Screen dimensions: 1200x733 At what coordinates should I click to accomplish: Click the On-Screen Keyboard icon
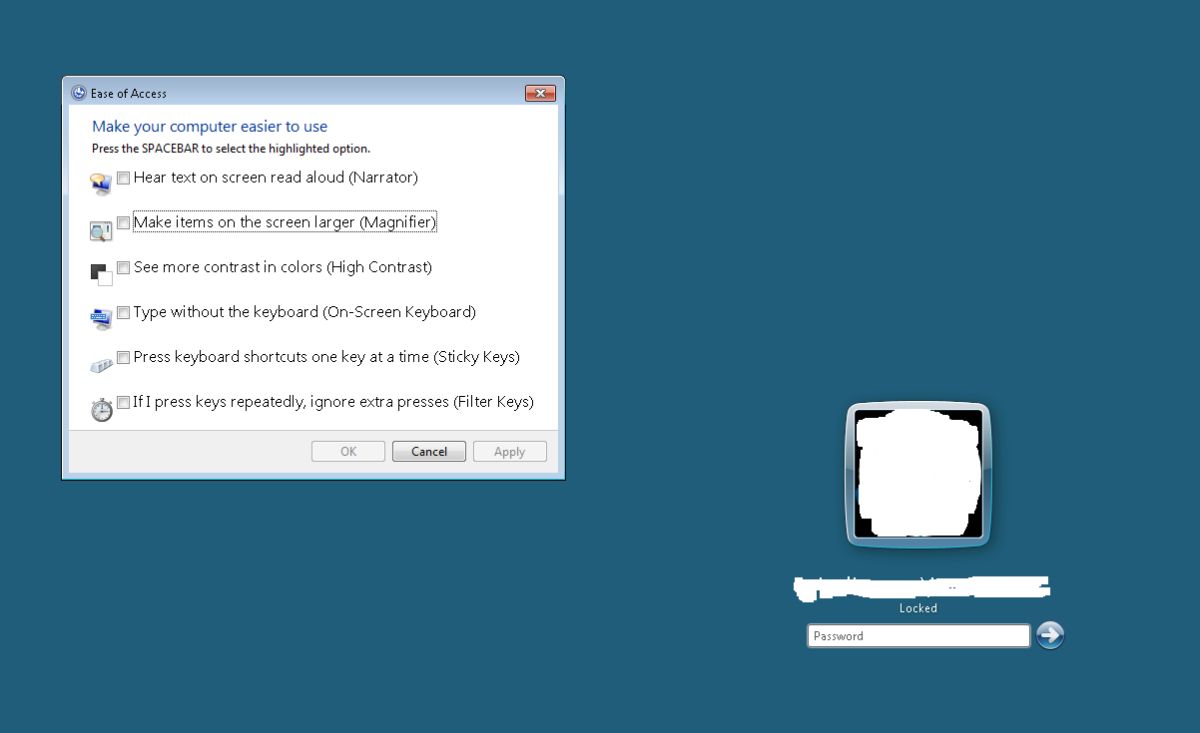101,320
